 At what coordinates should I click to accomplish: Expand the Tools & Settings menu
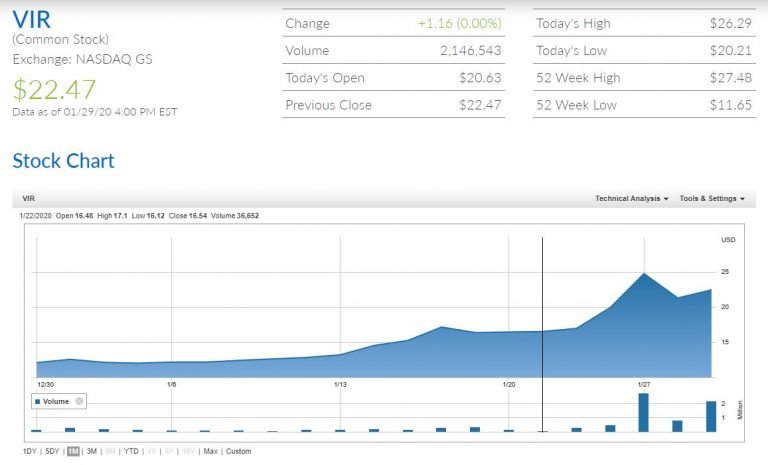click(x=711, y=198)
